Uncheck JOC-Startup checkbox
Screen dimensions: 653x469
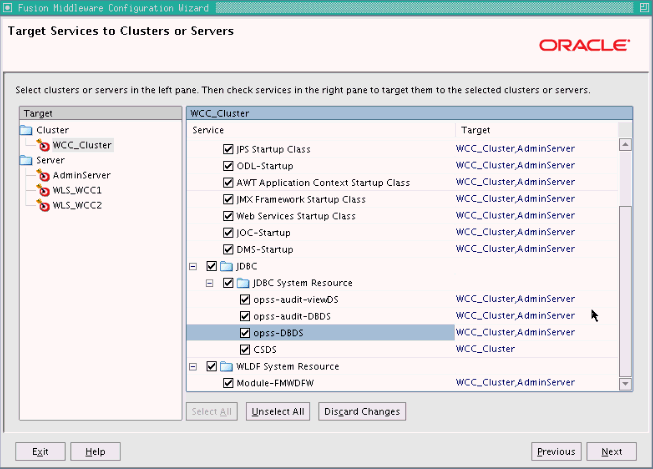pos(228,232)
